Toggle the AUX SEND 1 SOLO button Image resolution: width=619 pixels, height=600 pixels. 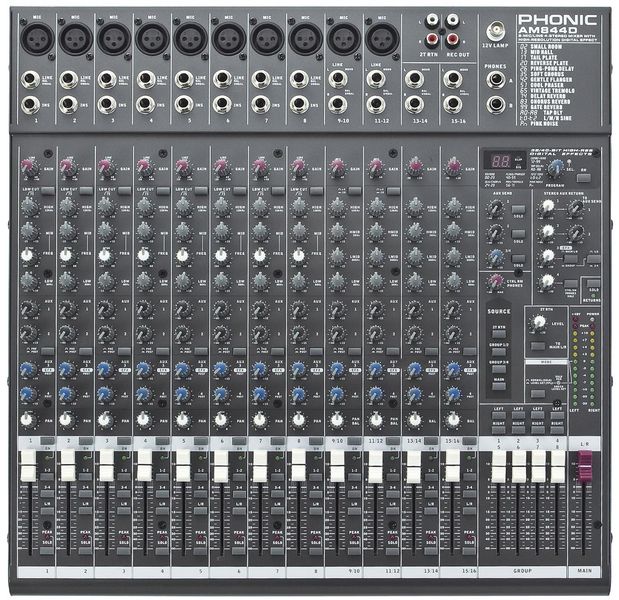[x=518, y=208]
